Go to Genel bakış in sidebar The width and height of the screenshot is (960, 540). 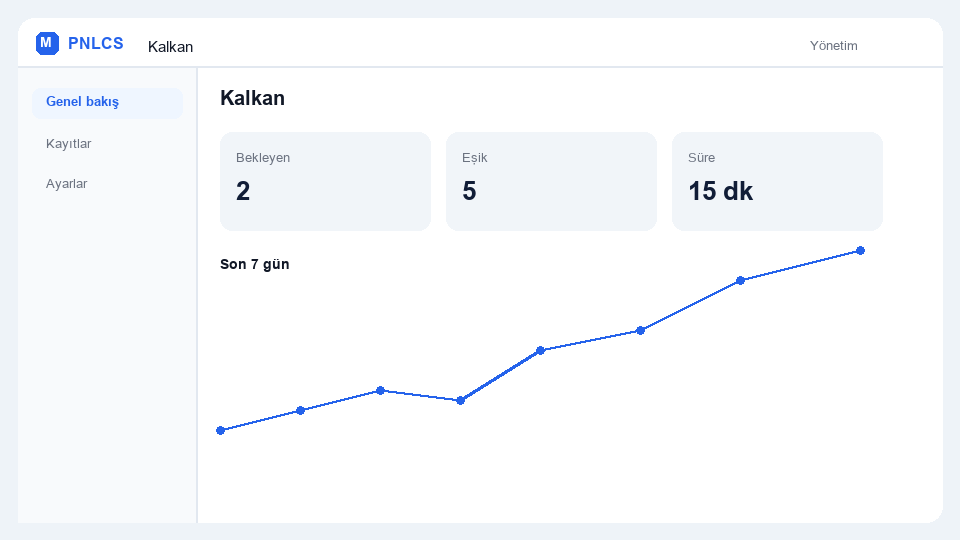[108, 102]
